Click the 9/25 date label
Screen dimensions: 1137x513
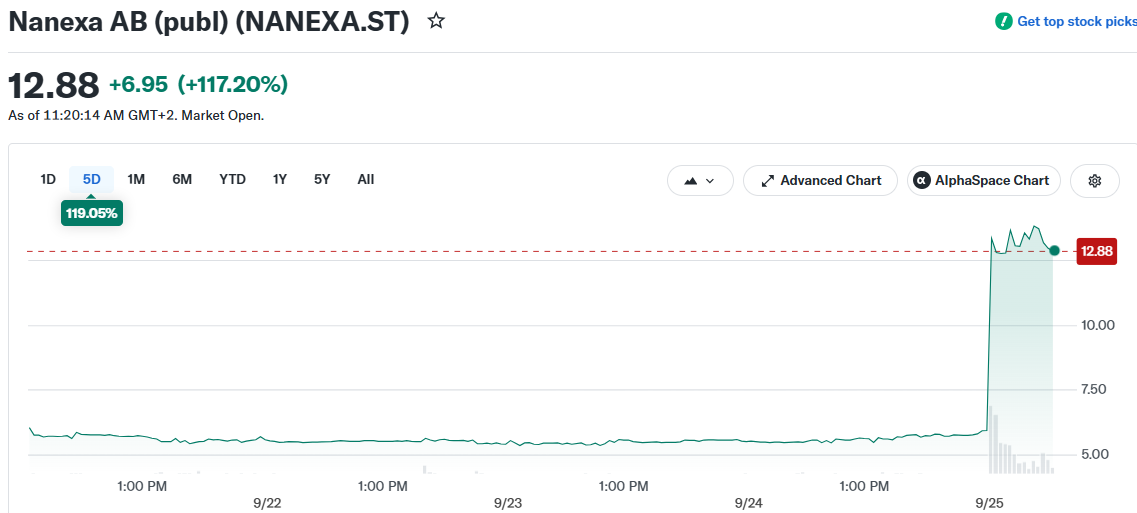tap(988, 503)
